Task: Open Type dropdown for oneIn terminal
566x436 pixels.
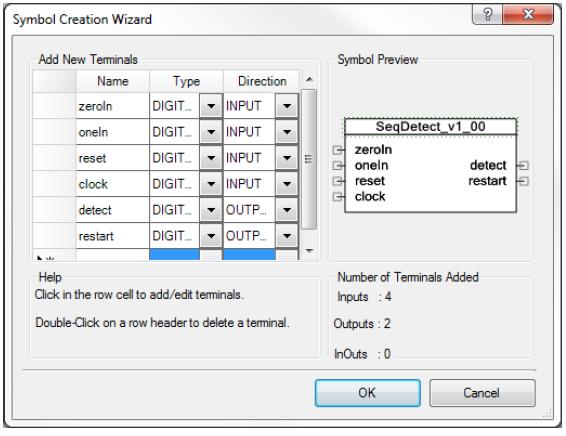Action: point(211,132)
